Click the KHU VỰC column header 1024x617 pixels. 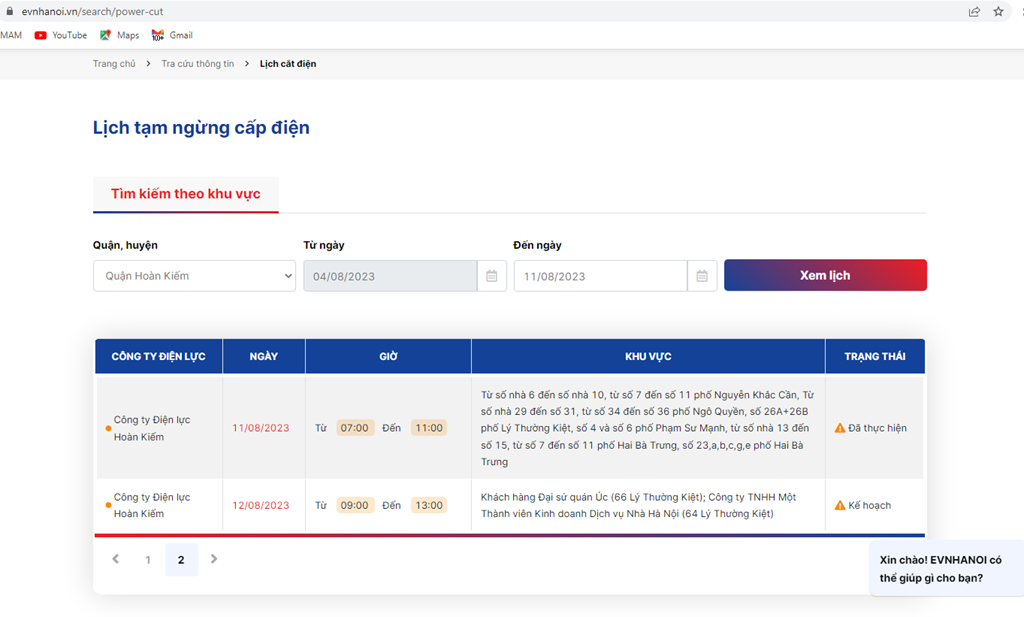click(x=648, y=356)
